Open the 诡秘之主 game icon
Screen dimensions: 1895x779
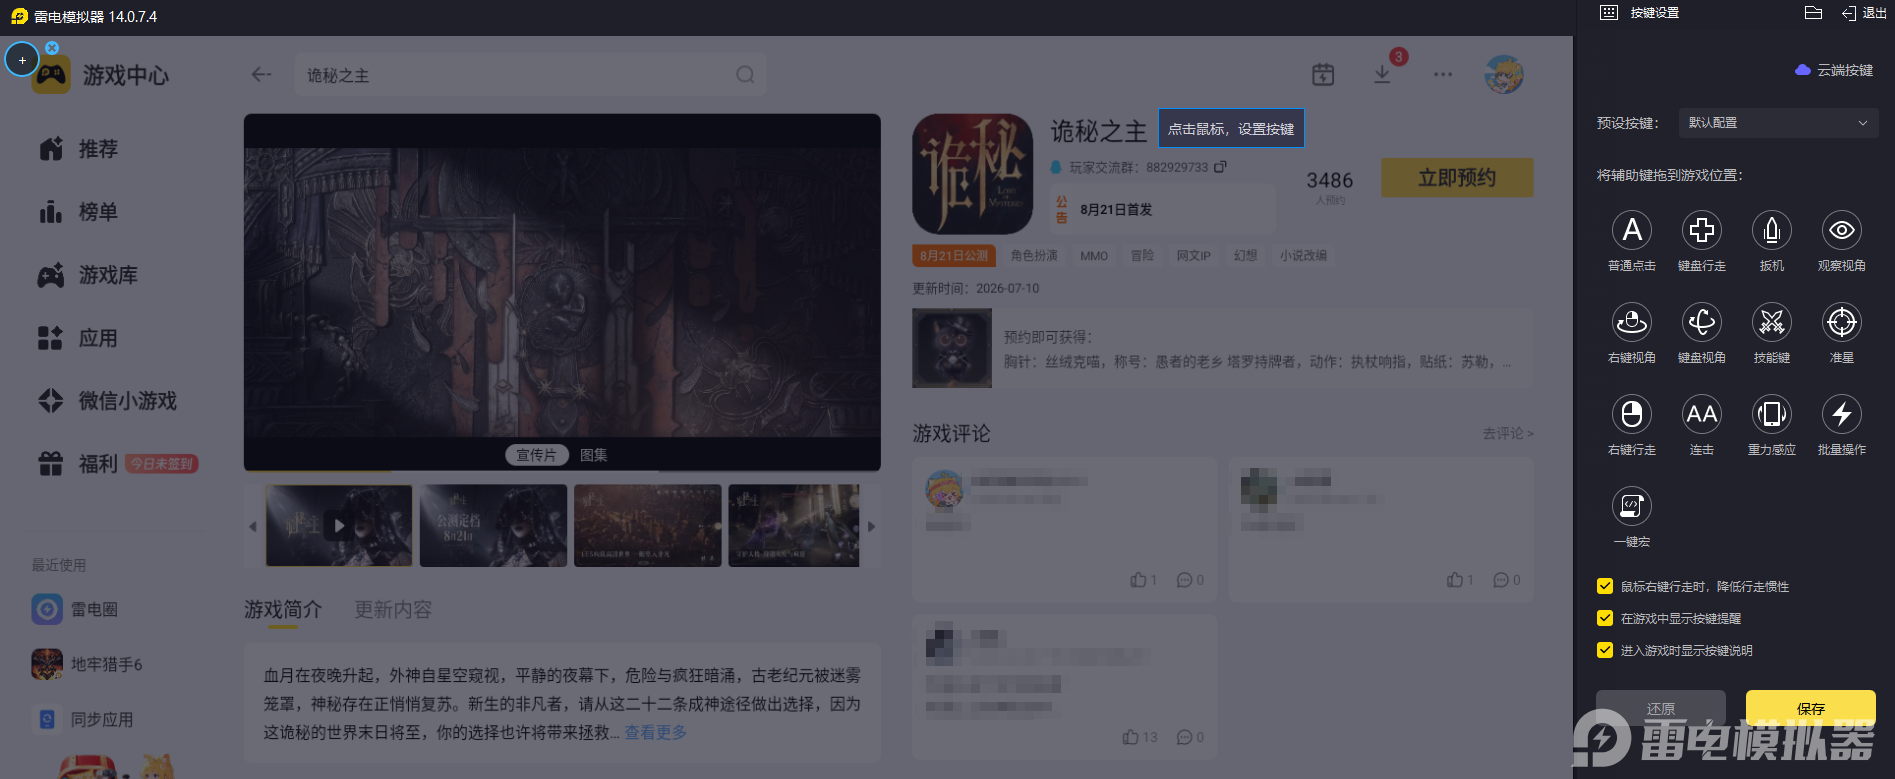click(972, 174)
